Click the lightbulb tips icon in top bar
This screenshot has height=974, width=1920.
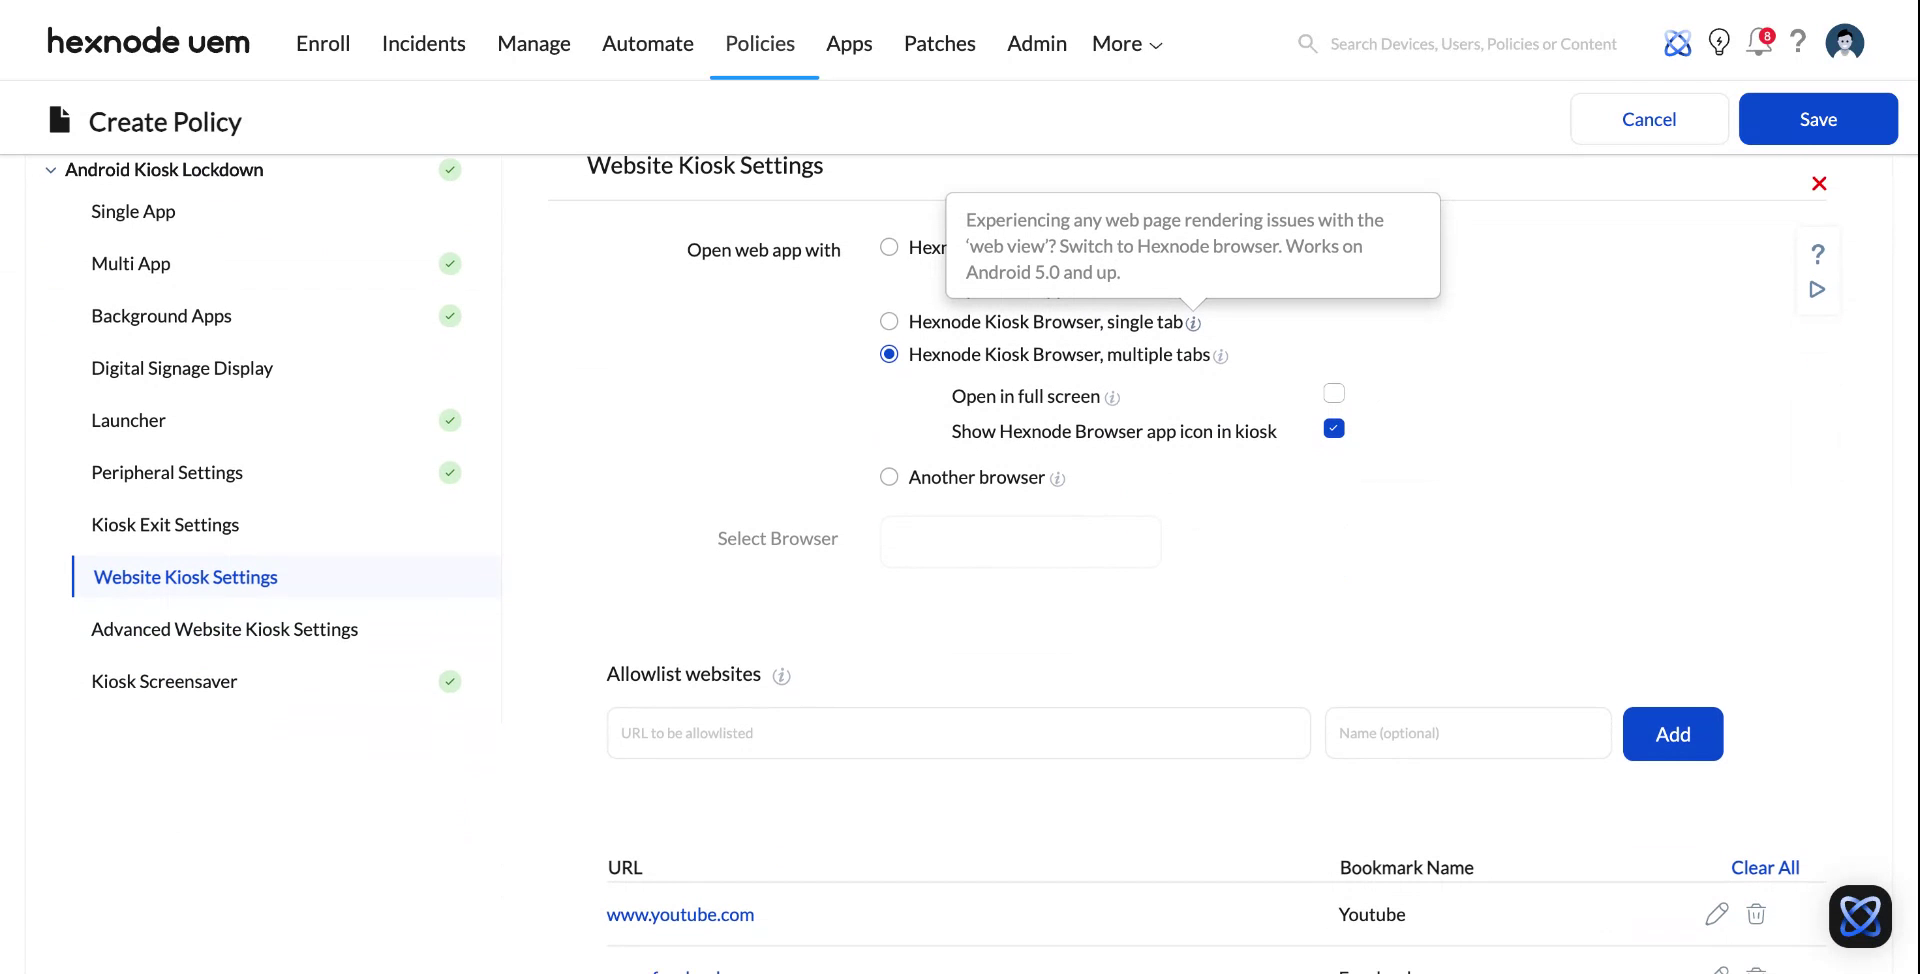click(1718, 42)
